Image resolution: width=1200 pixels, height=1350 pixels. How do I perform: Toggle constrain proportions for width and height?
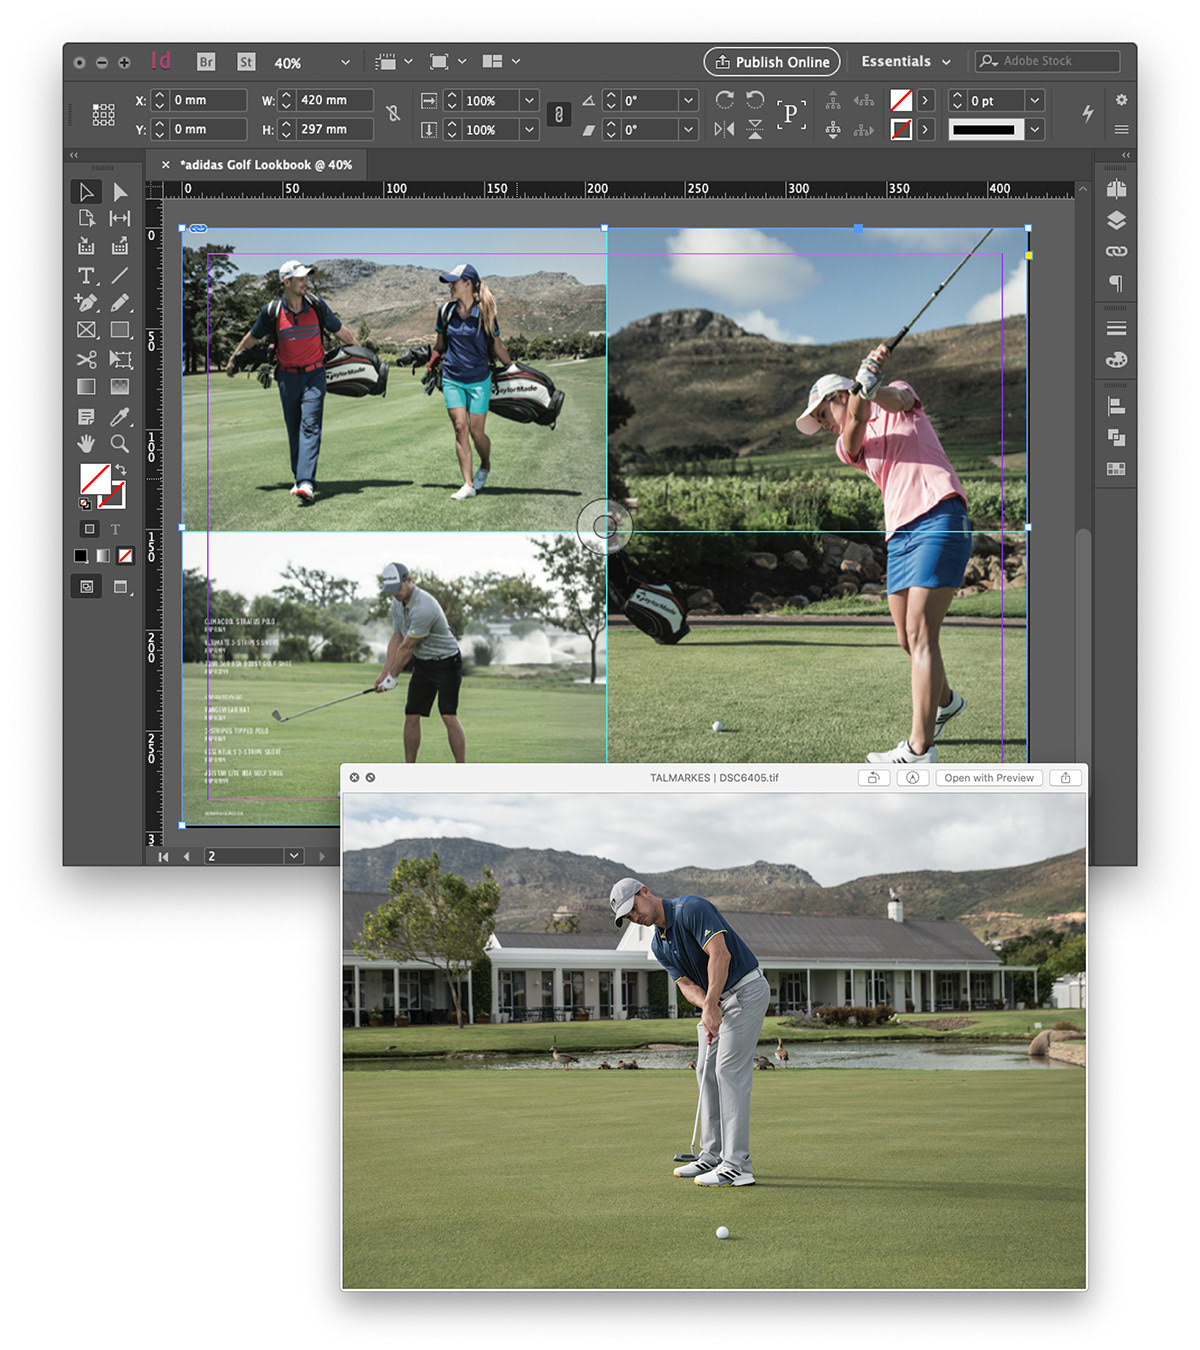click(x=393, y=114)
